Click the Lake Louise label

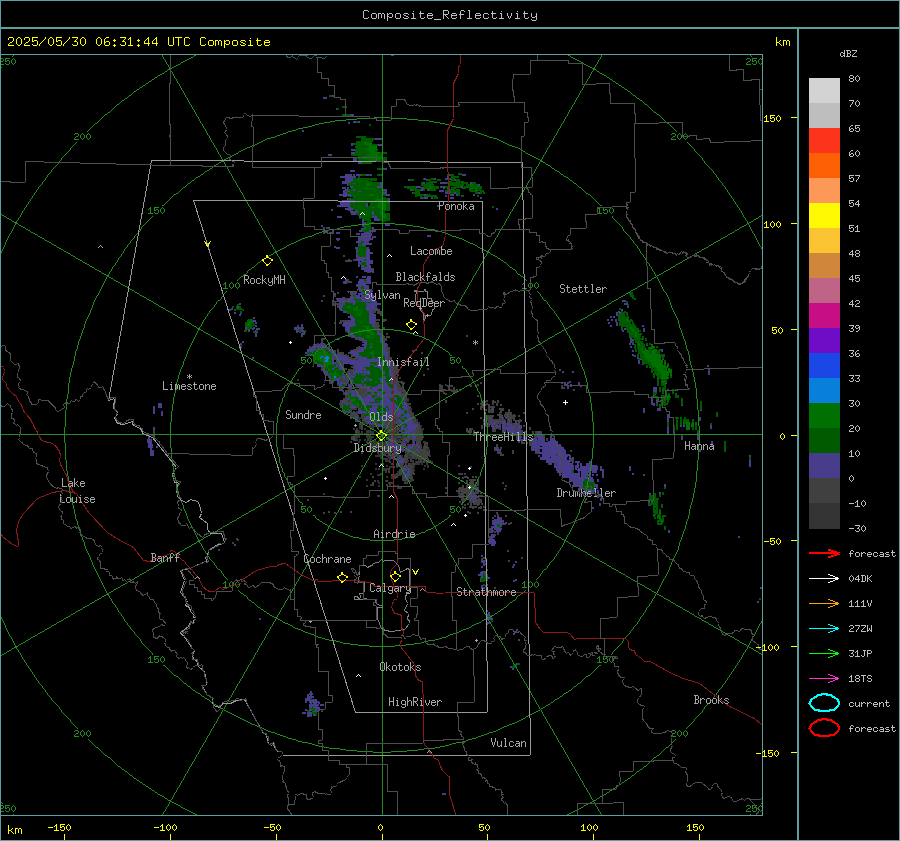point(77,491)
